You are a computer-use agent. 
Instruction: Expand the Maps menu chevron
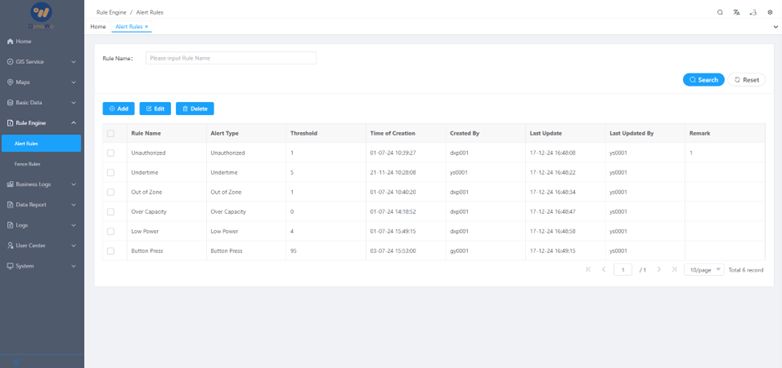coord(74,83)
